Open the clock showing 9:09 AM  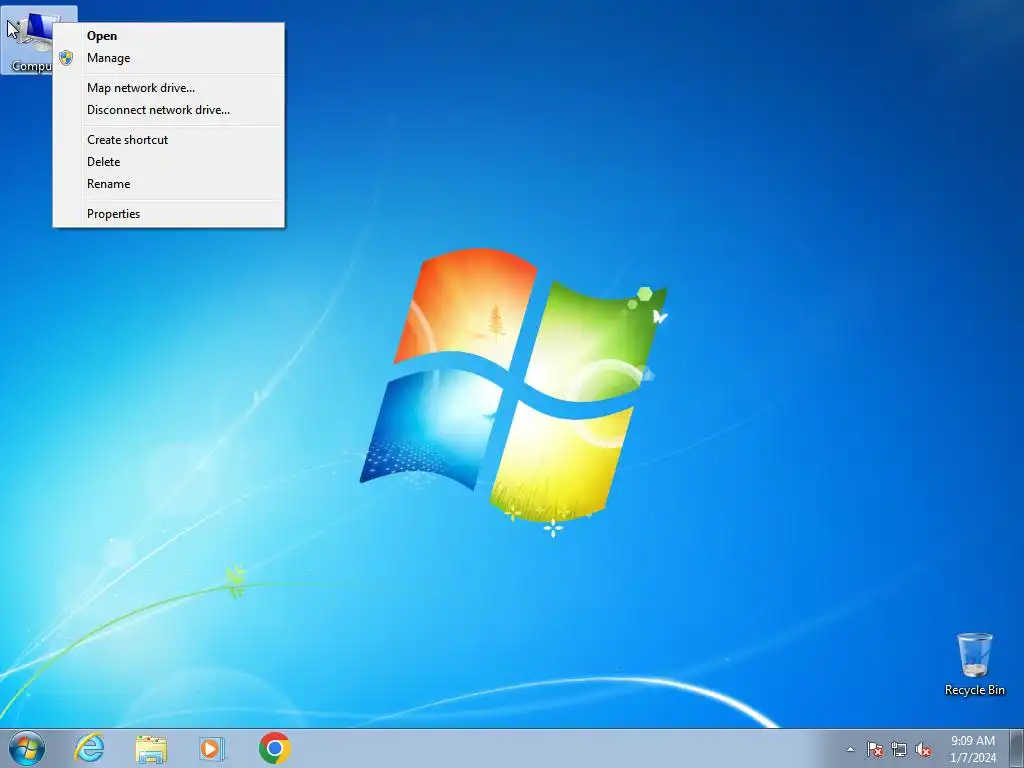pos(972,749)
